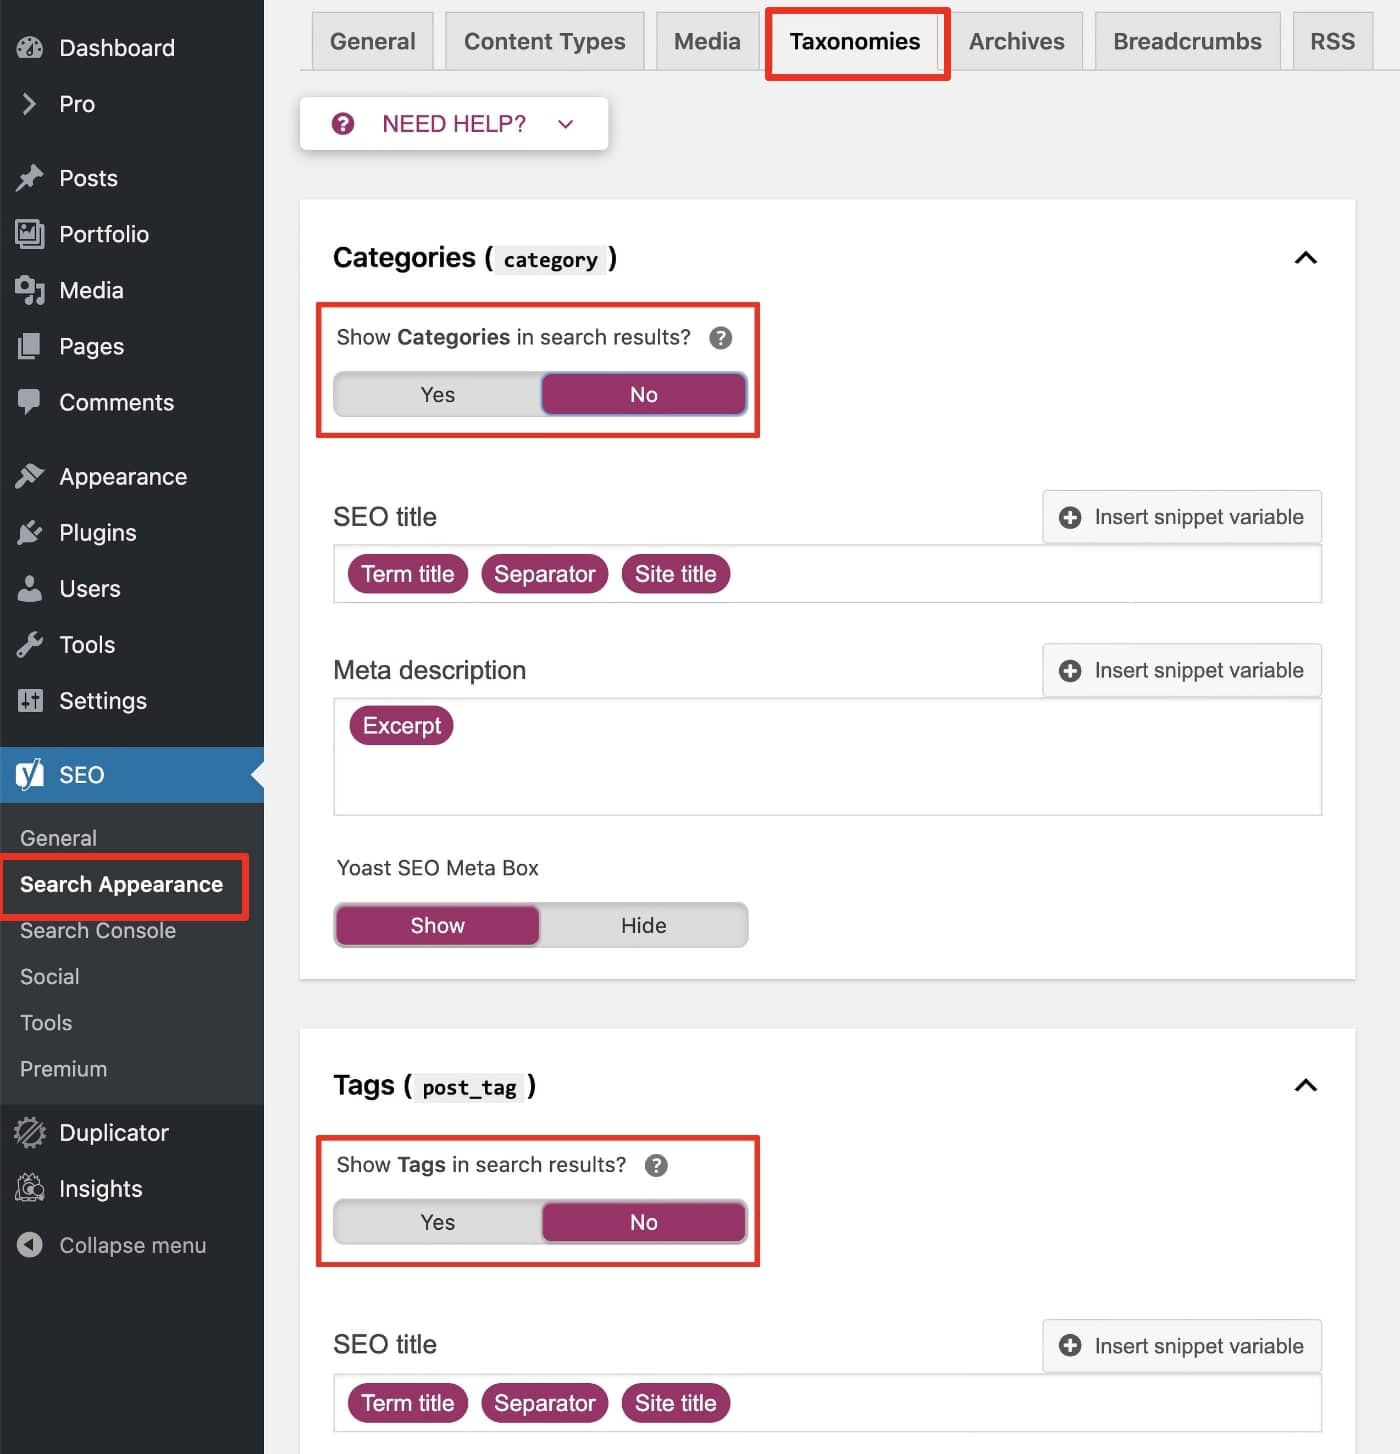The width and height of the screenshot is (1400, 1454).
Task: Click the Posts pushpin icon
Action: click(30, 178)
